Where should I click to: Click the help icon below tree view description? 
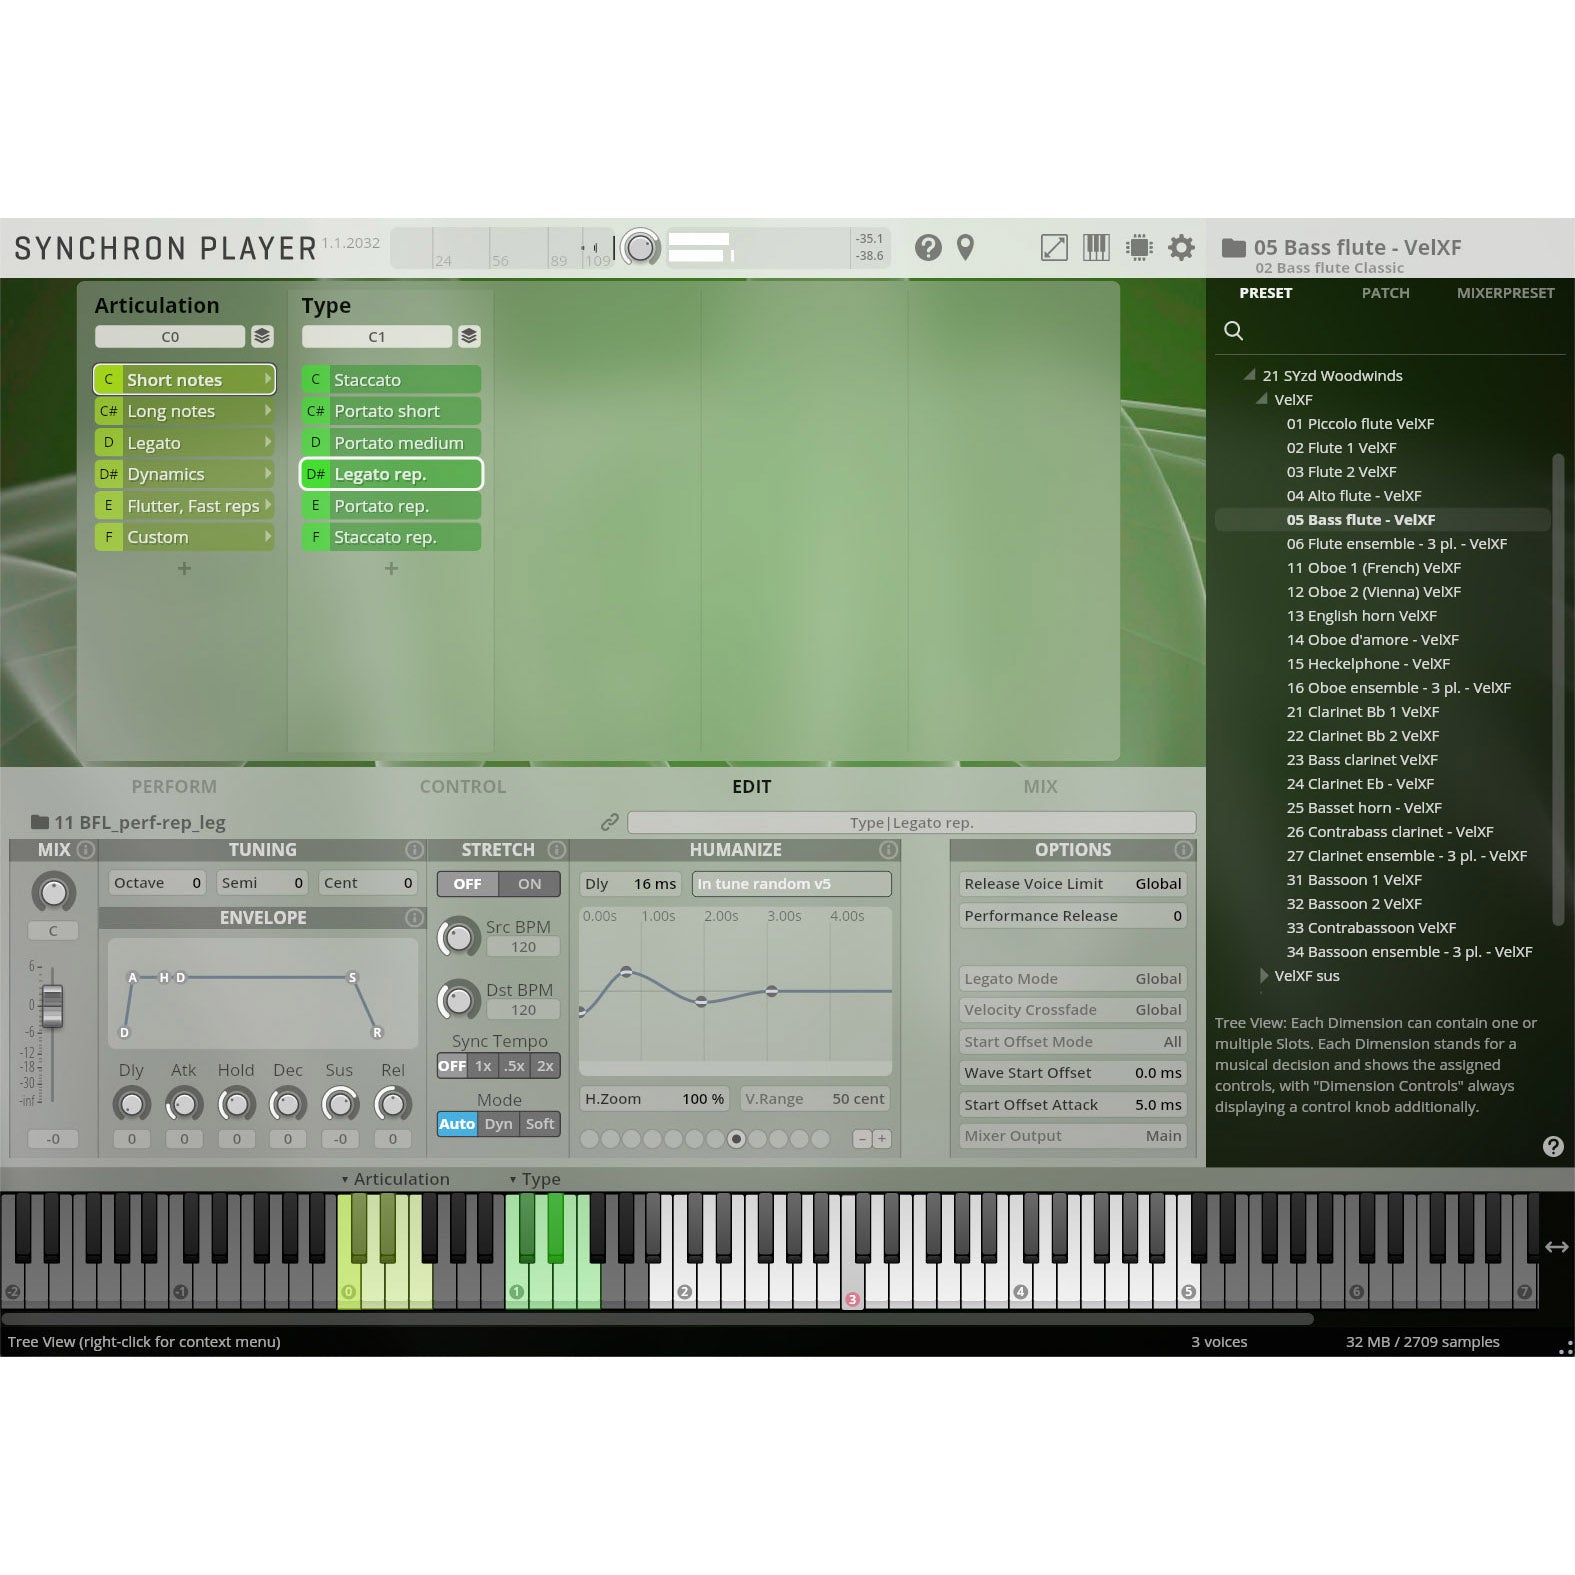pos(1552,1147)
